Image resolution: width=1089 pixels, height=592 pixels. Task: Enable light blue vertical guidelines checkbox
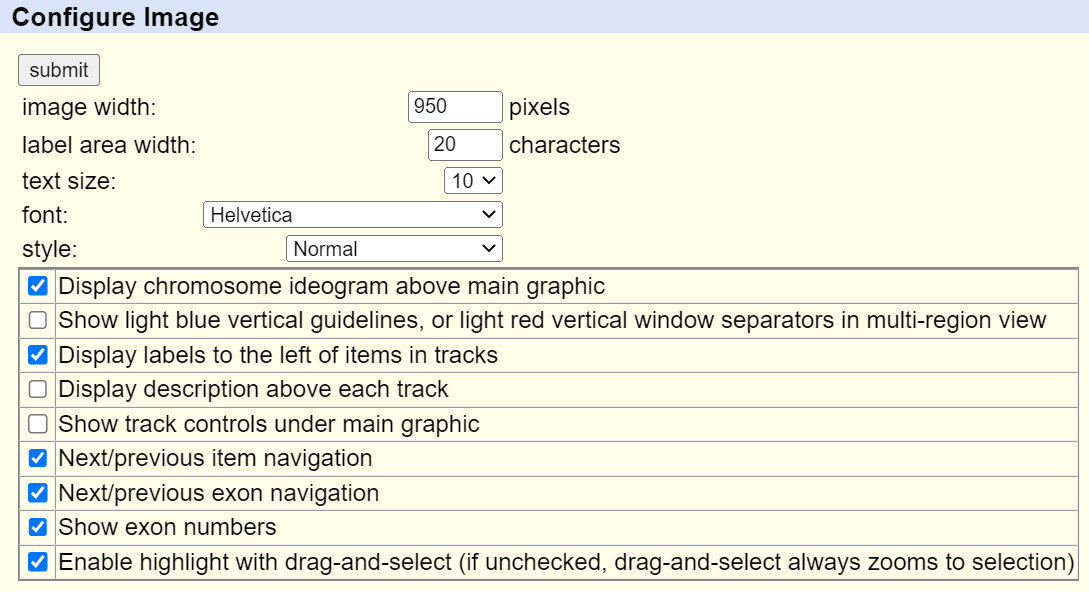(38, 321)
